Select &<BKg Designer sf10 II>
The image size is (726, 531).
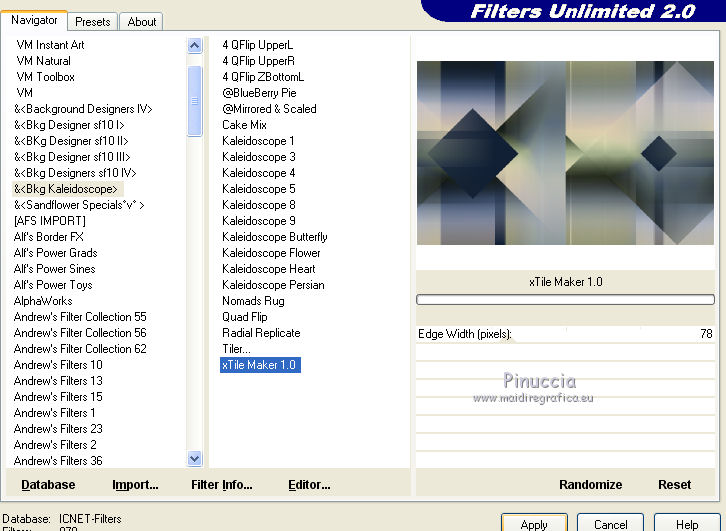pyautogui.click(x=71, y=141)
